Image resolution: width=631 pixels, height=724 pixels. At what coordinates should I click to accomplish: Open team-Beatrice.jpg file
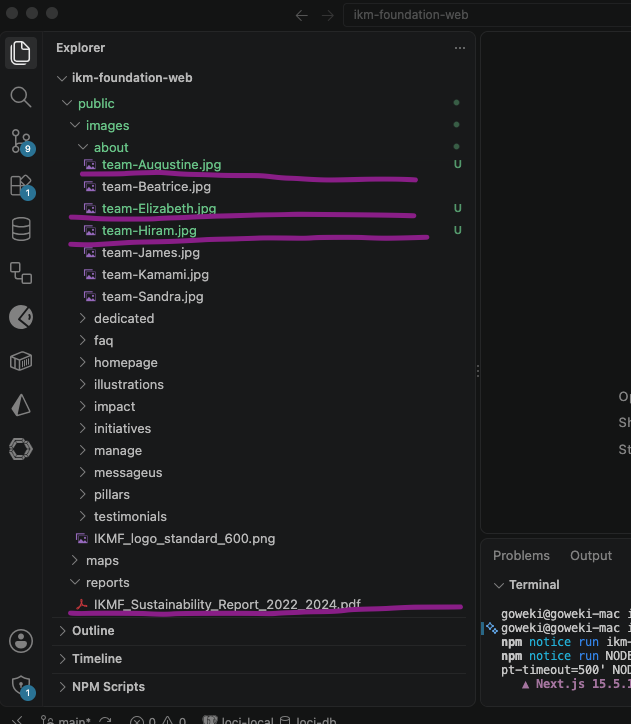pos(156,187)
